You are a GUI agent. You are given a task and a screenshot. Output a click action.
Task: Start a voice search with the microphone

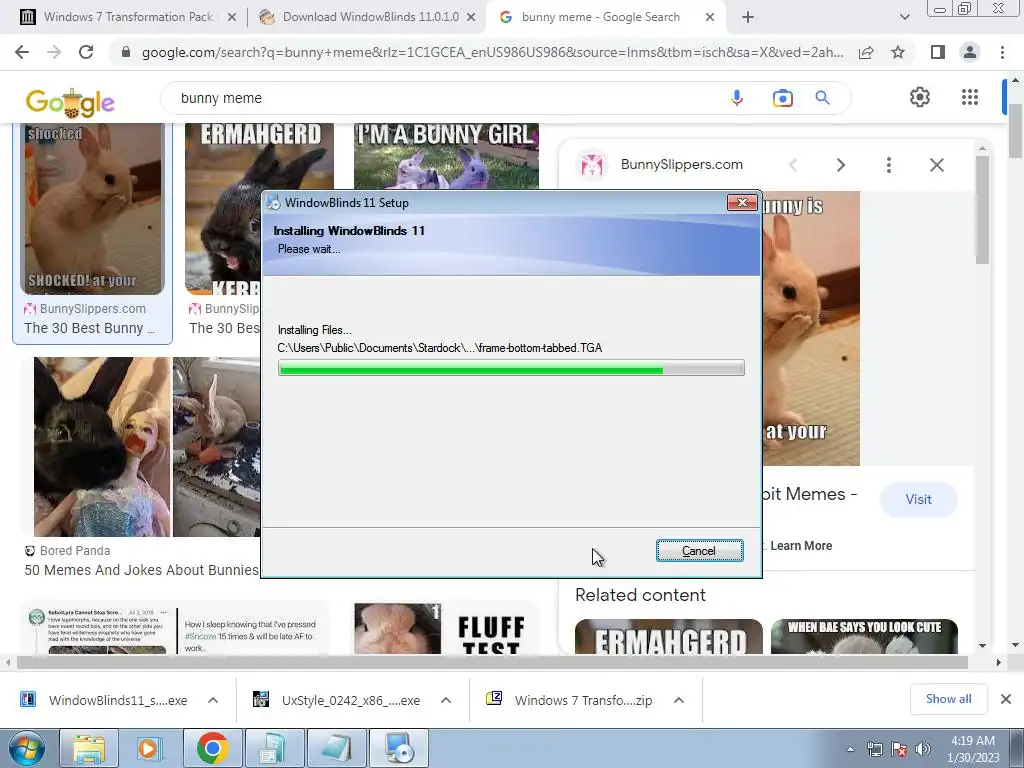point(737,98)
